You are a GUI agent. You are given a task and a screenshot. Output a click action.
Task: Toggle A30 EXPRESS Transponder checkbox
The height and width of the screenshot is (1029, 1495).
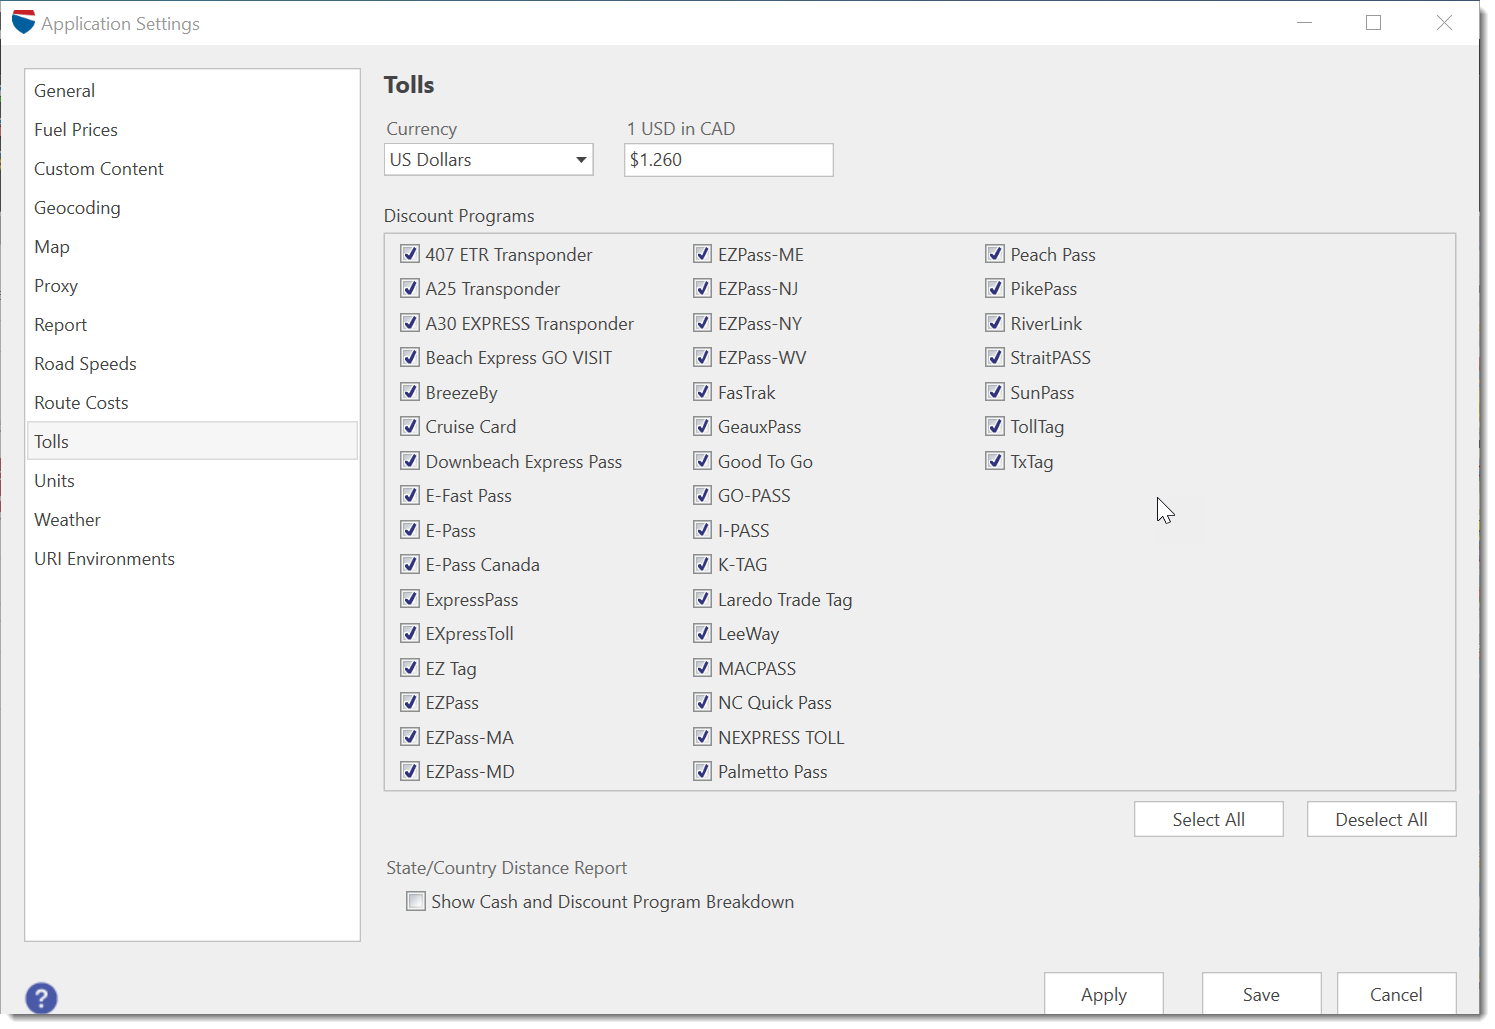(x=410, y=323)
